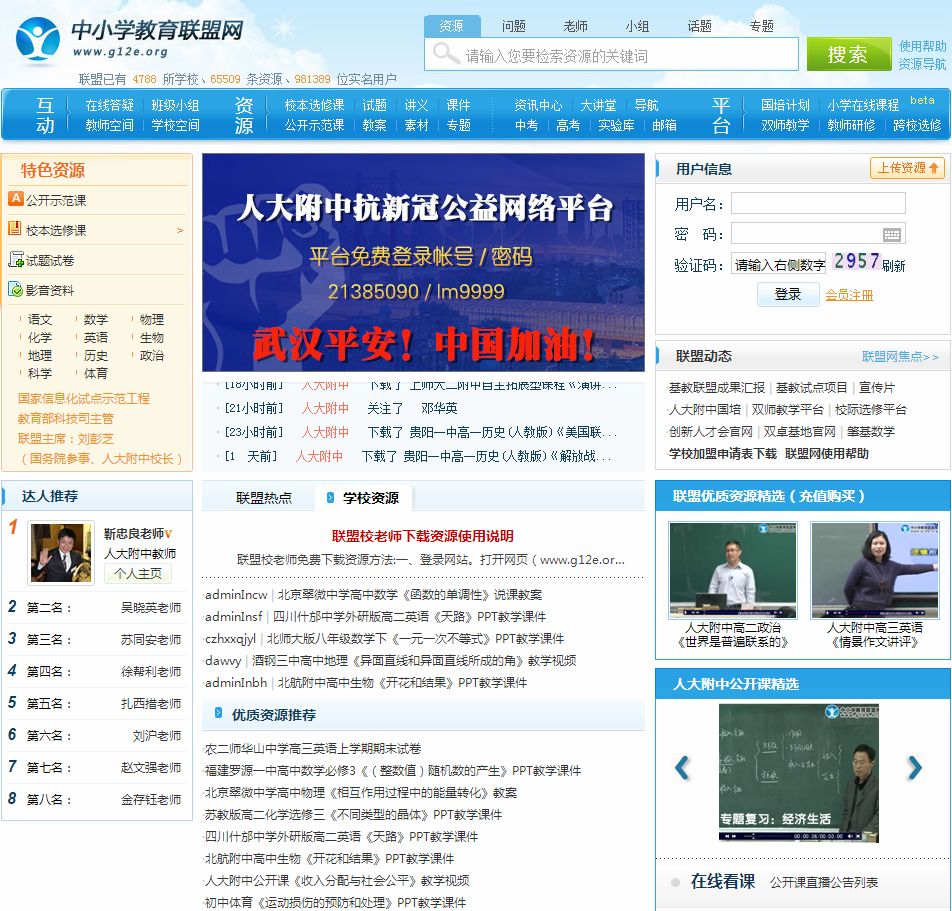Switch to 联盟热点 tab
The width and height of the screenshot is (952, 911).
(264, 498)
